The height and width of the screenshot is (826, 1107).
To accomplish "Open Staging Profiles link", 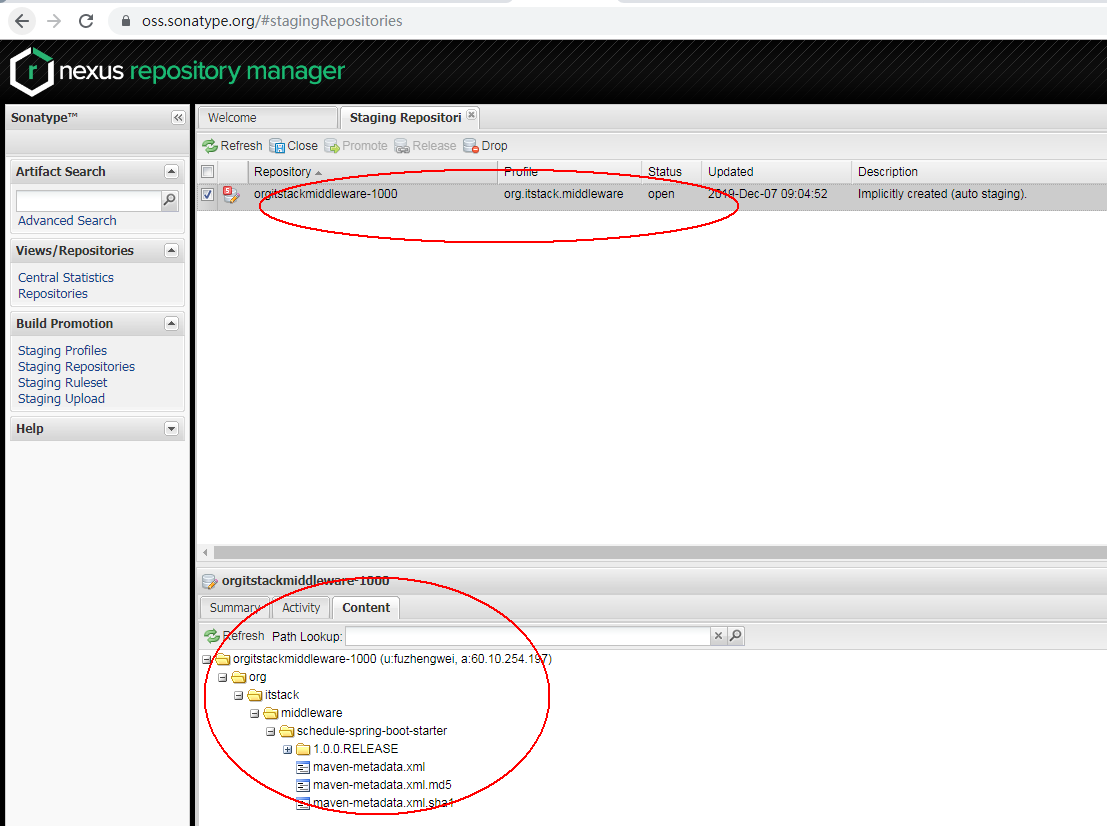I will (62, 351).
